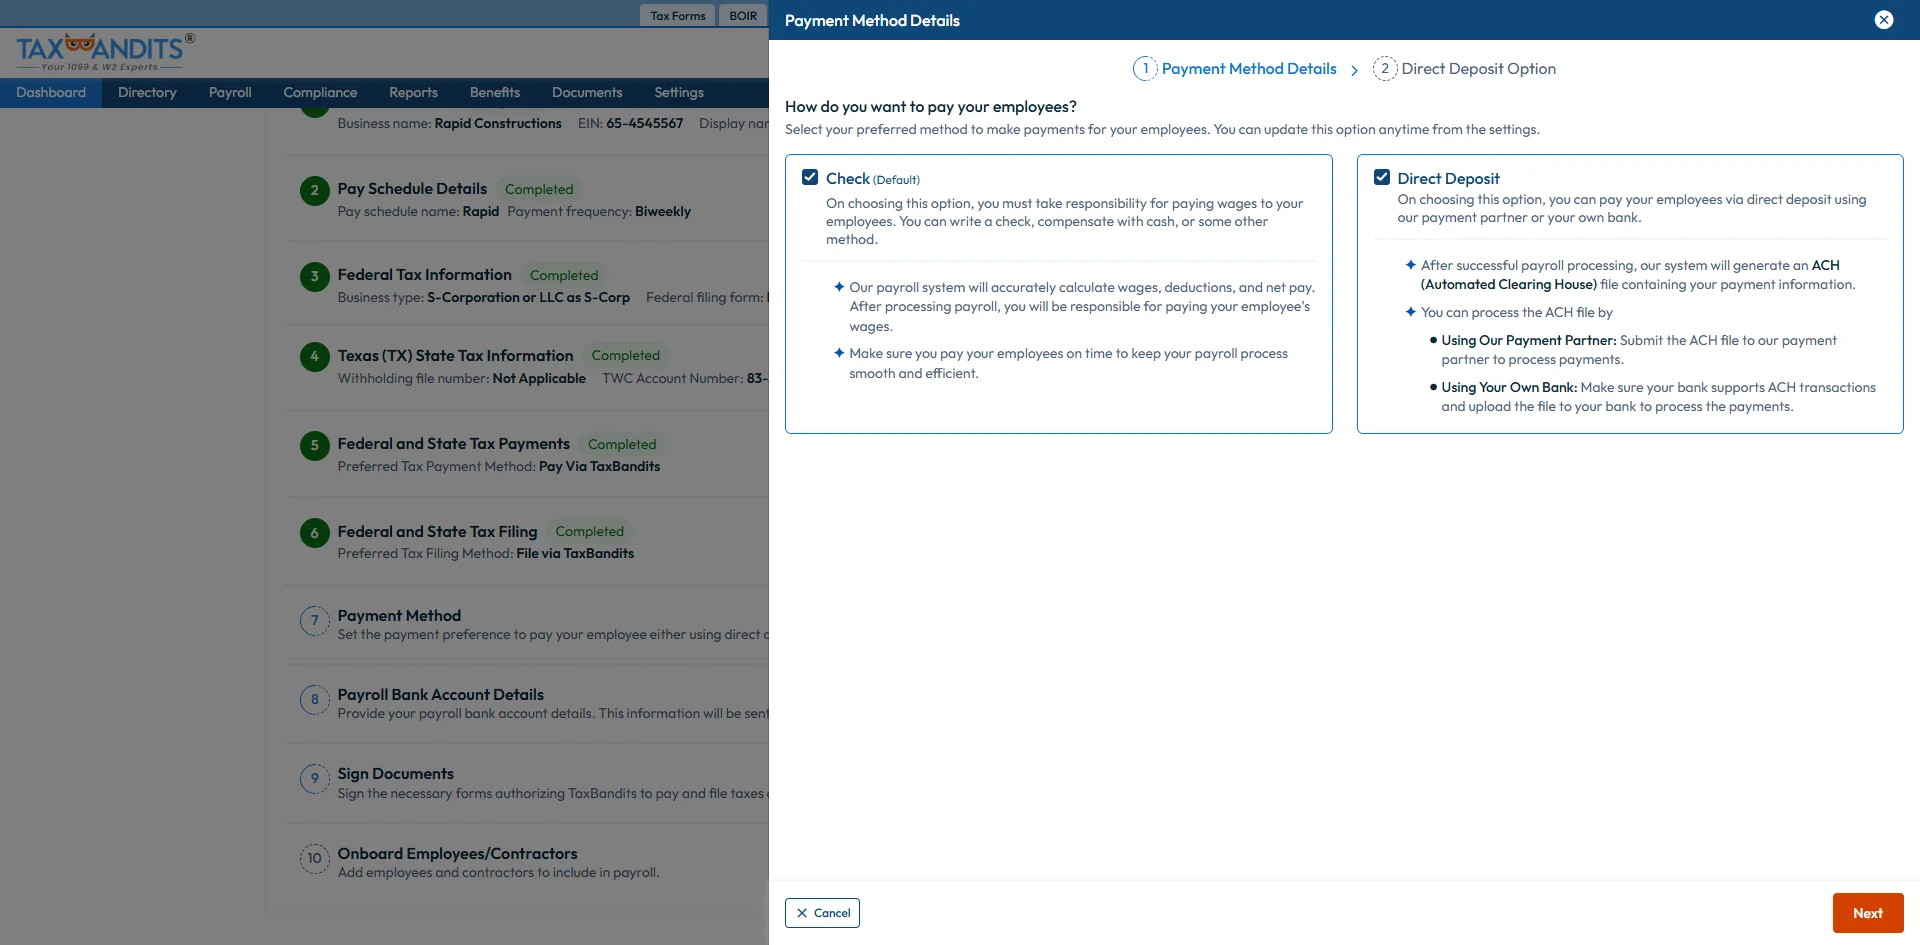Toggle the Check (Default) checkbox
1920x945 pixels.
click(x=810, y=177)
